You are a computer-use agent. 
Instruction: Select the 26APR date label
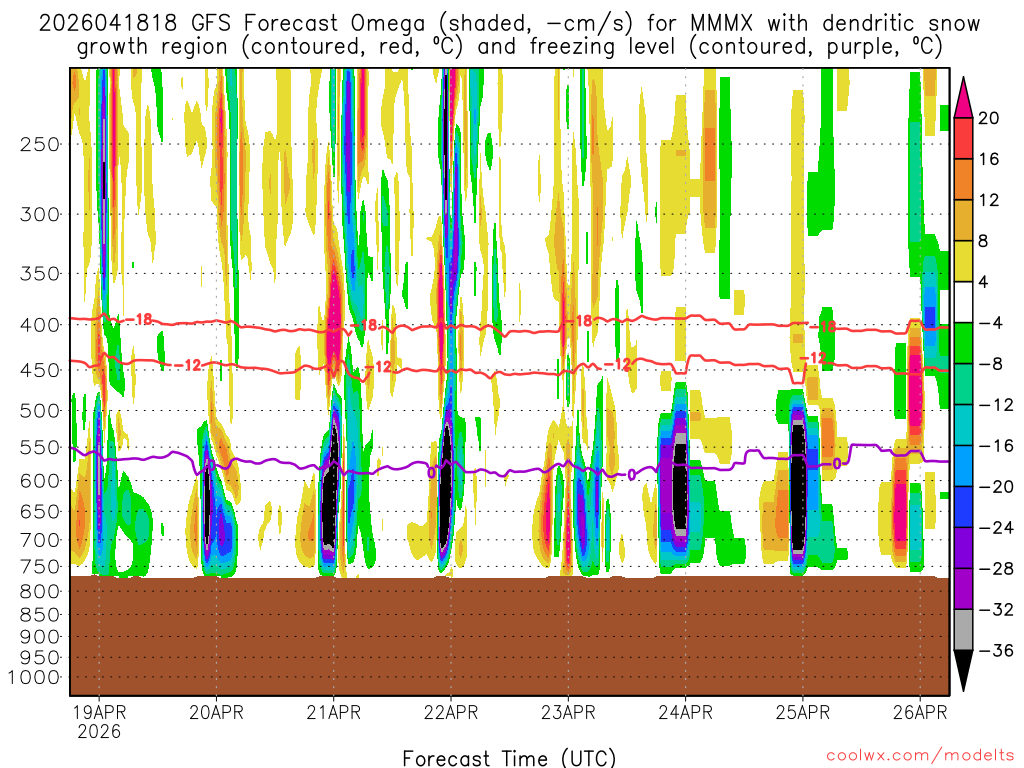919,712
